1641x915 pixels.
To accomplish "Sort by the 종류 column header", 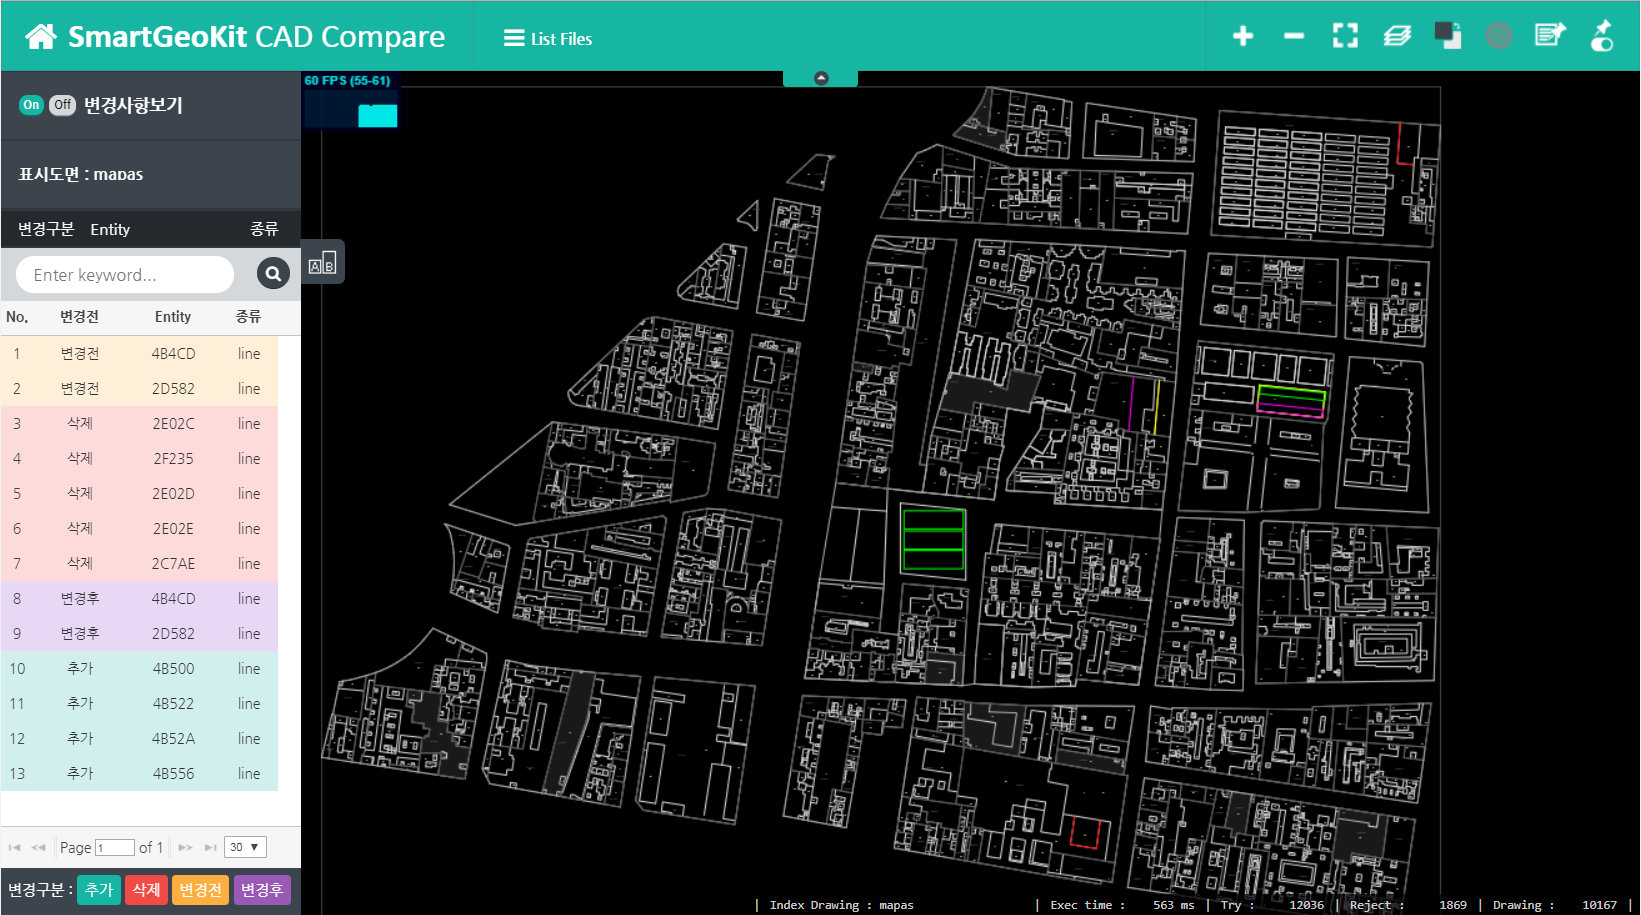I will coord(248,317).
